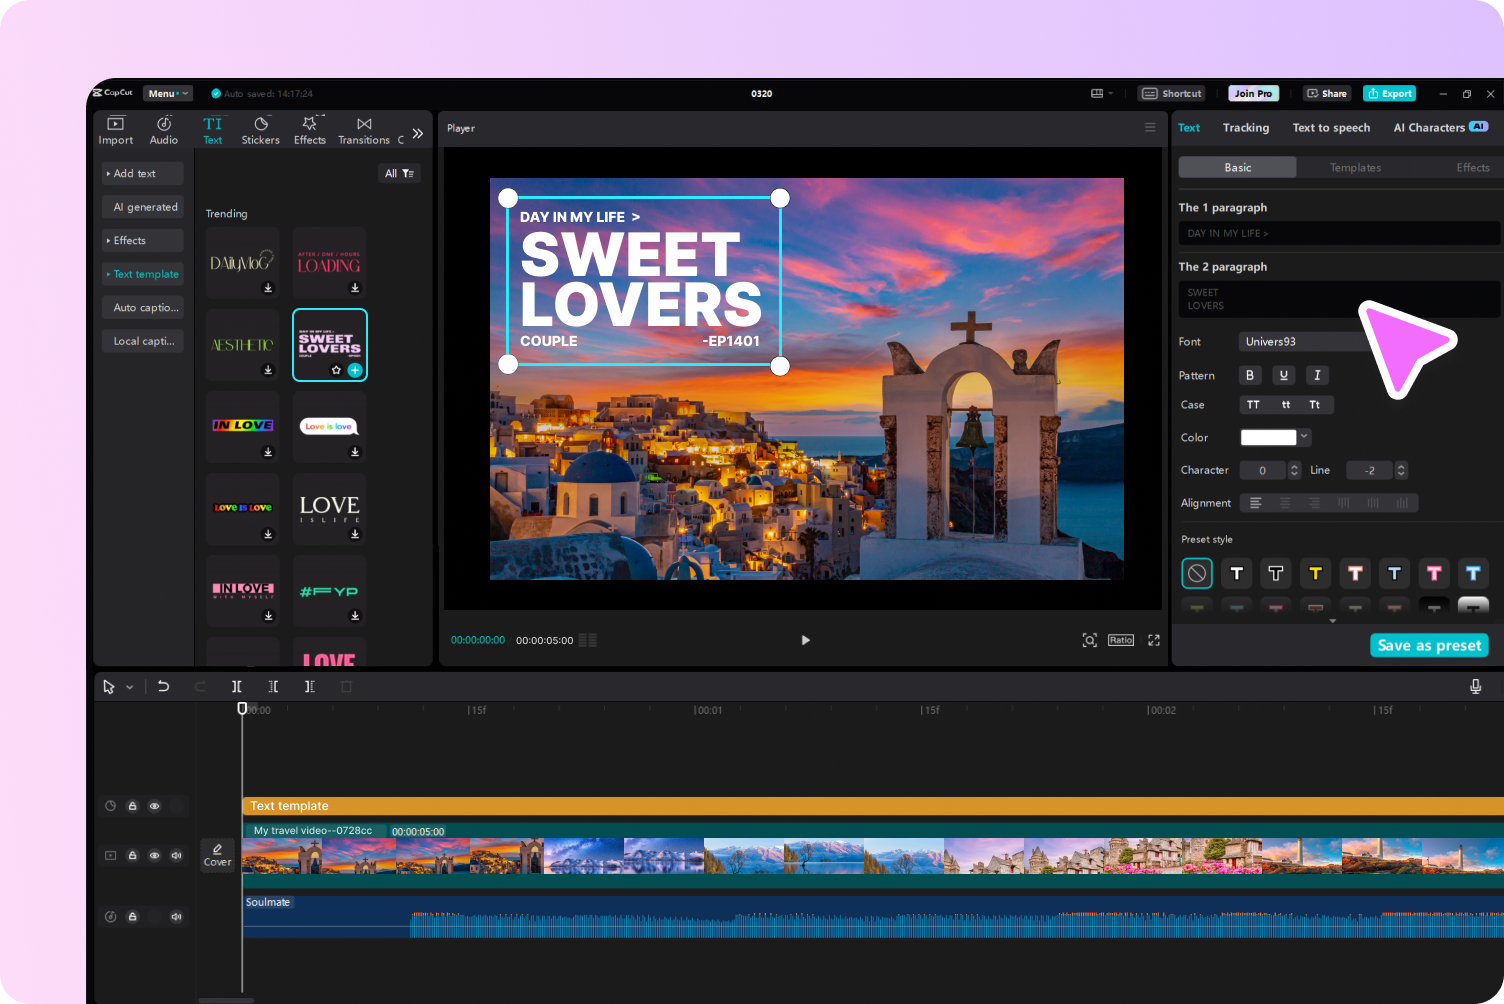Image resolution: width=1504 pixels, height=1004 pixels.
Task: Open the text Color dropdown
Action: (1304, 437)
